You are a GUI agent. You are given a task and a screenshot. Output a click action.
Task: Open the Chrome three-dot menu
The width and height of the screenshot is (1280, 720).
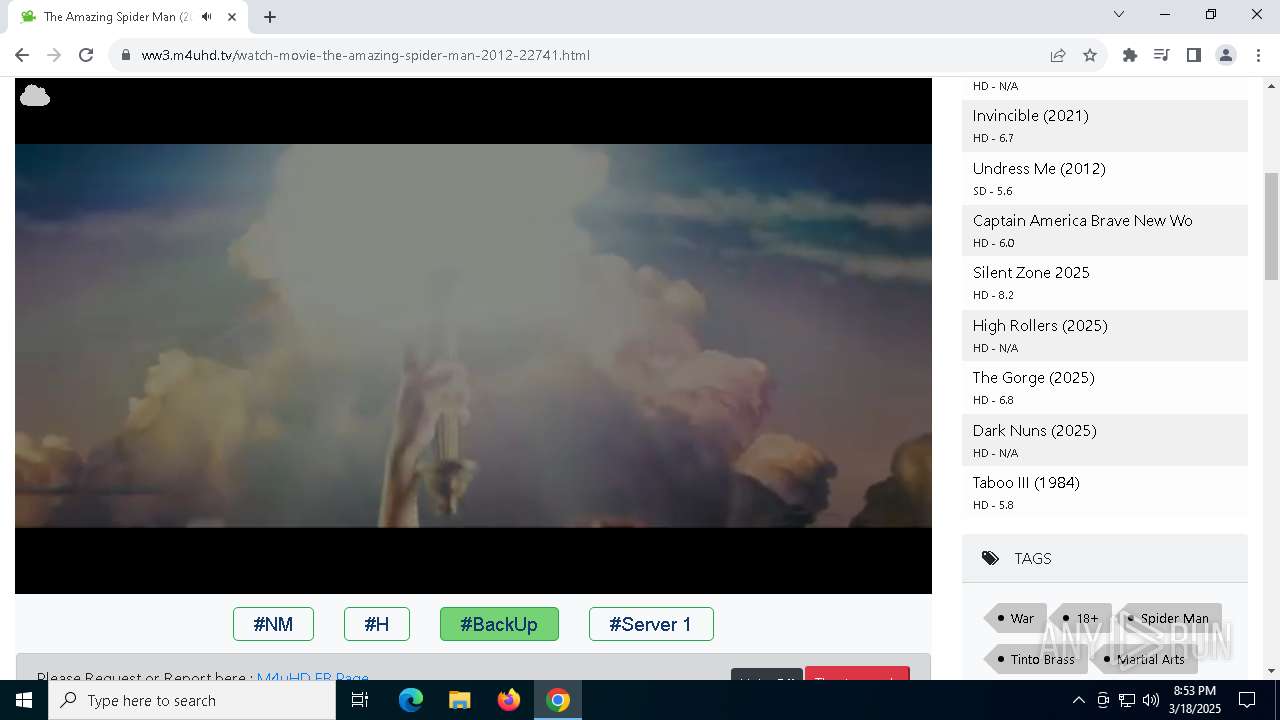pos(1258,55)
